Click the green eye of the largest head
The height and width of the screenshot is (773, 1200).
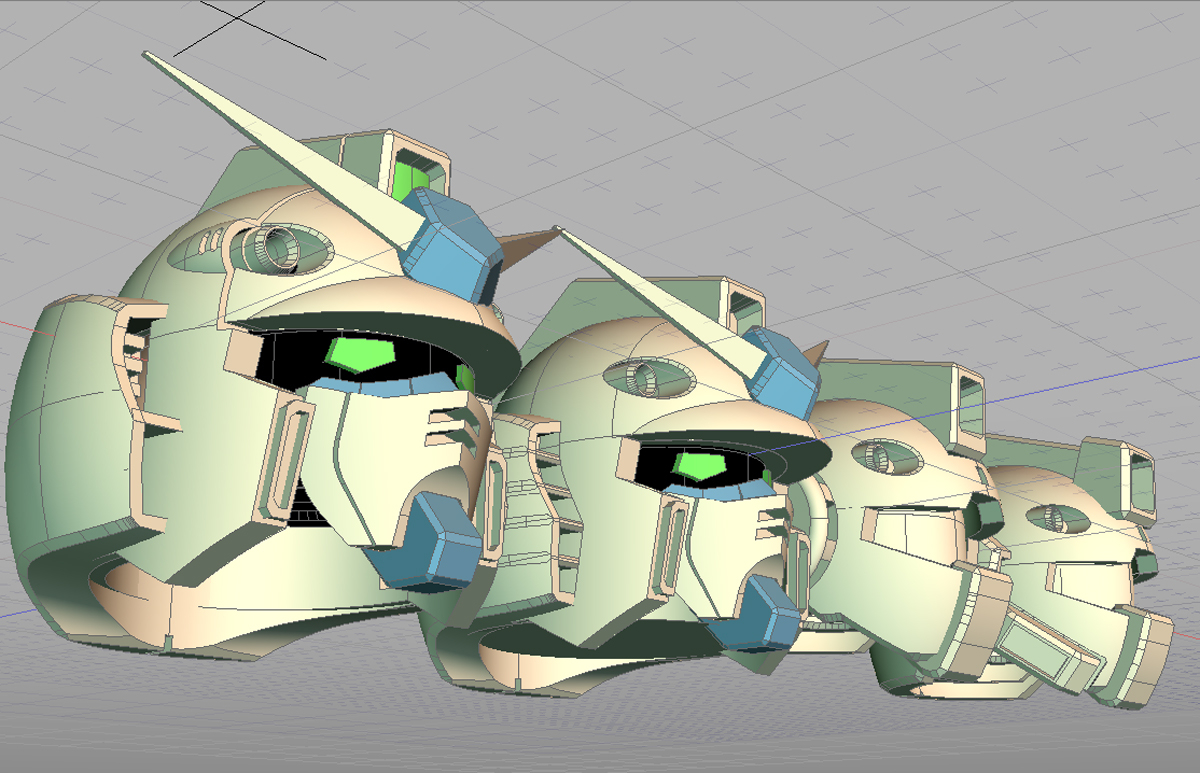[x=362, y=354]
